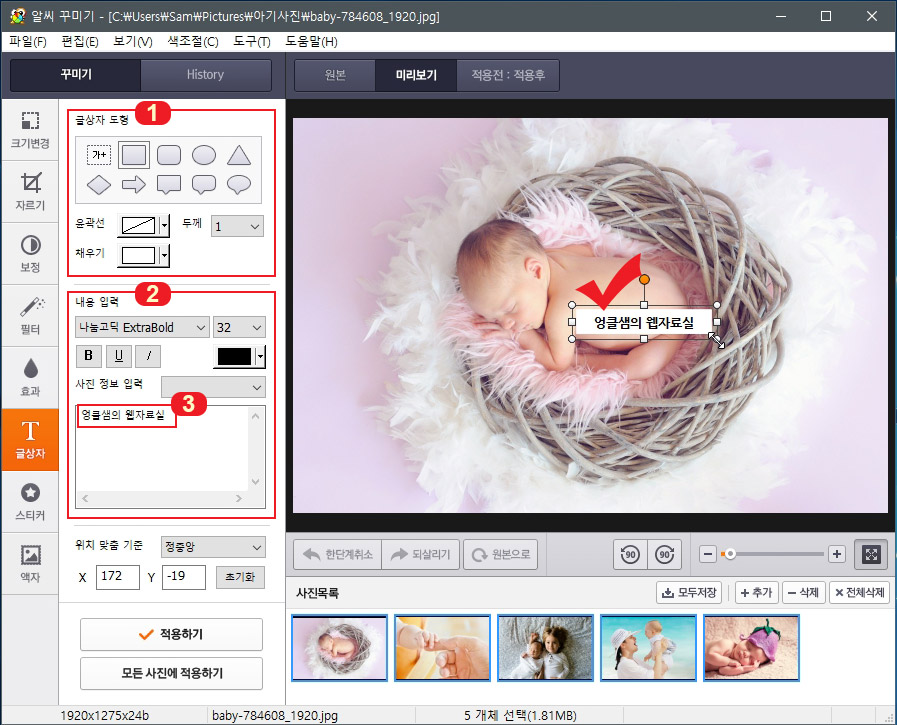
Task: Open the font name dropdown 나눔고딕 ExtraBold
Action: [x=142, y=327]
